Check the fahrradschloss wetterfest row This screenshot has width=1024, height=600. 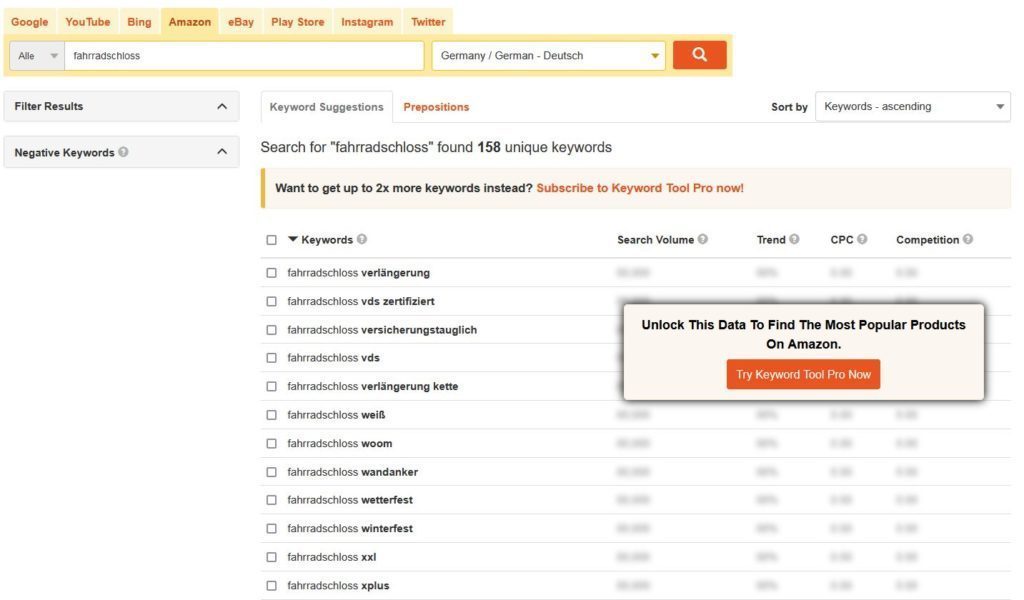272,500
